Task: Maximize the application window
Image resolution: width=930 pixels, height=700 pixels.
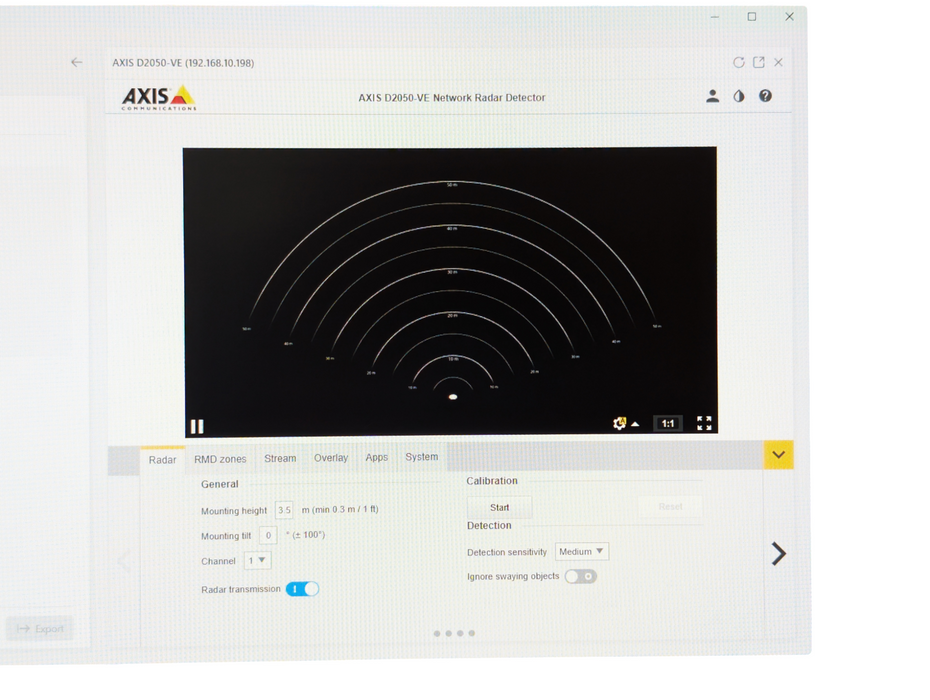Action: 751,17
